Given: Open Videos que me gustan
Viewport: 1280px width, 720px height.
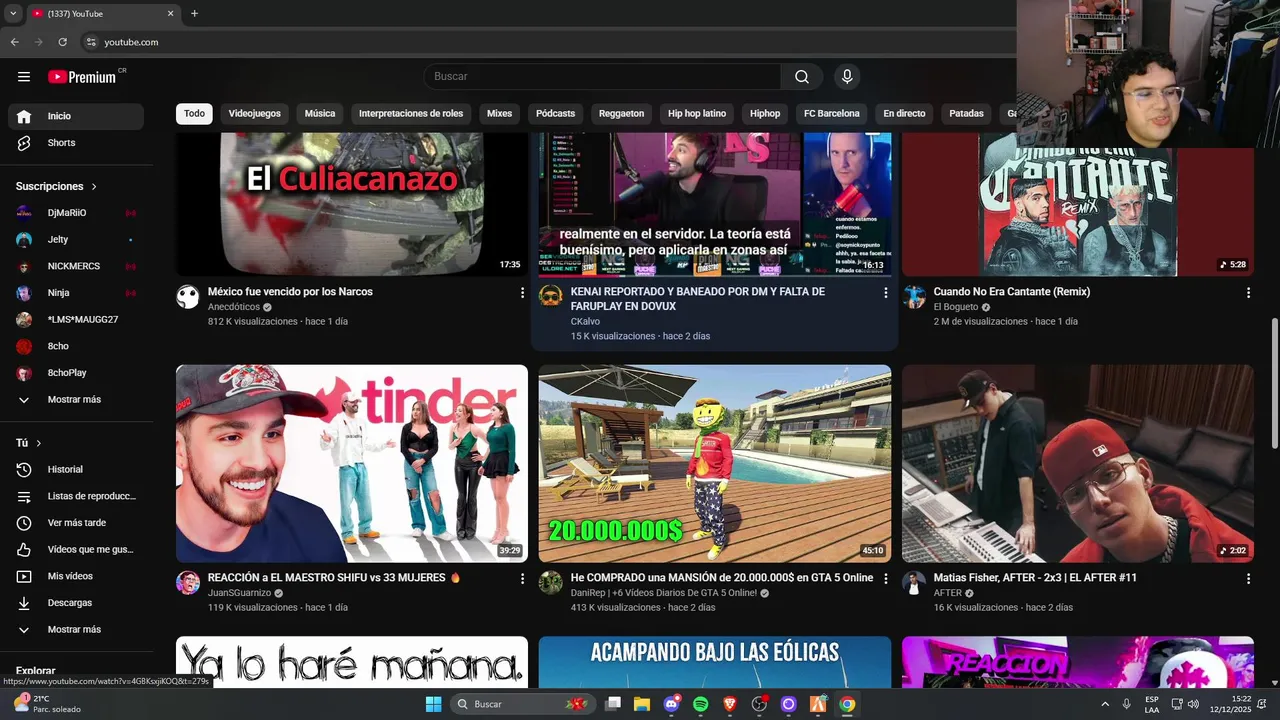Looking at the screenshot, I should click(x=76, y=549).
